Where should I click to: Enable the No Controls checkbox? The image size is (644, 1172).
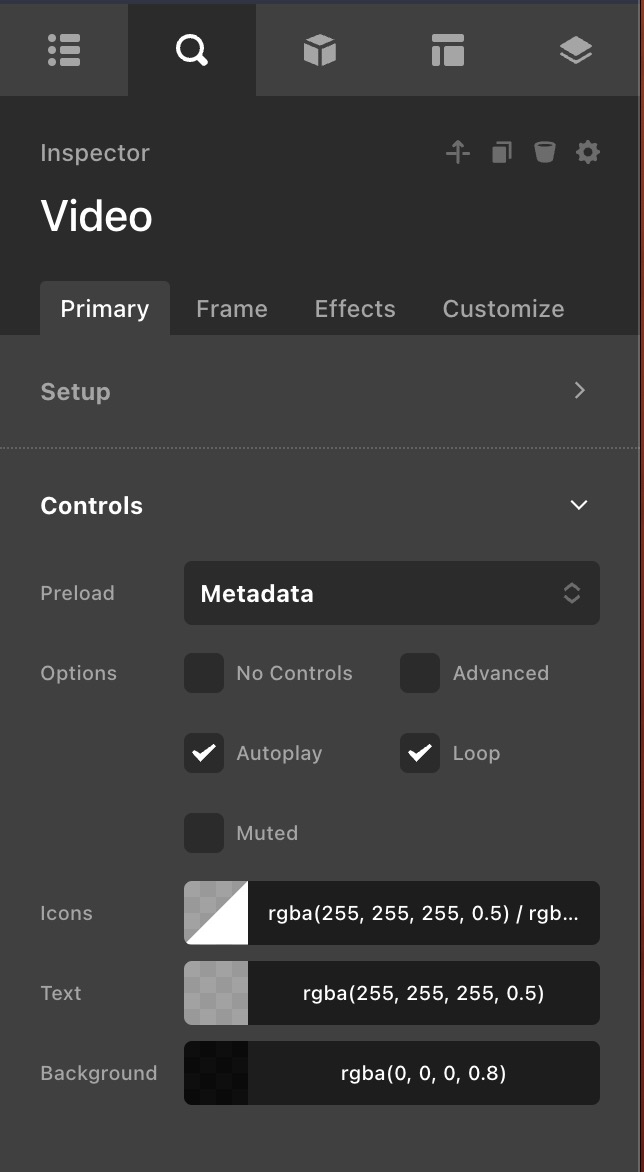tap(204, 673)
